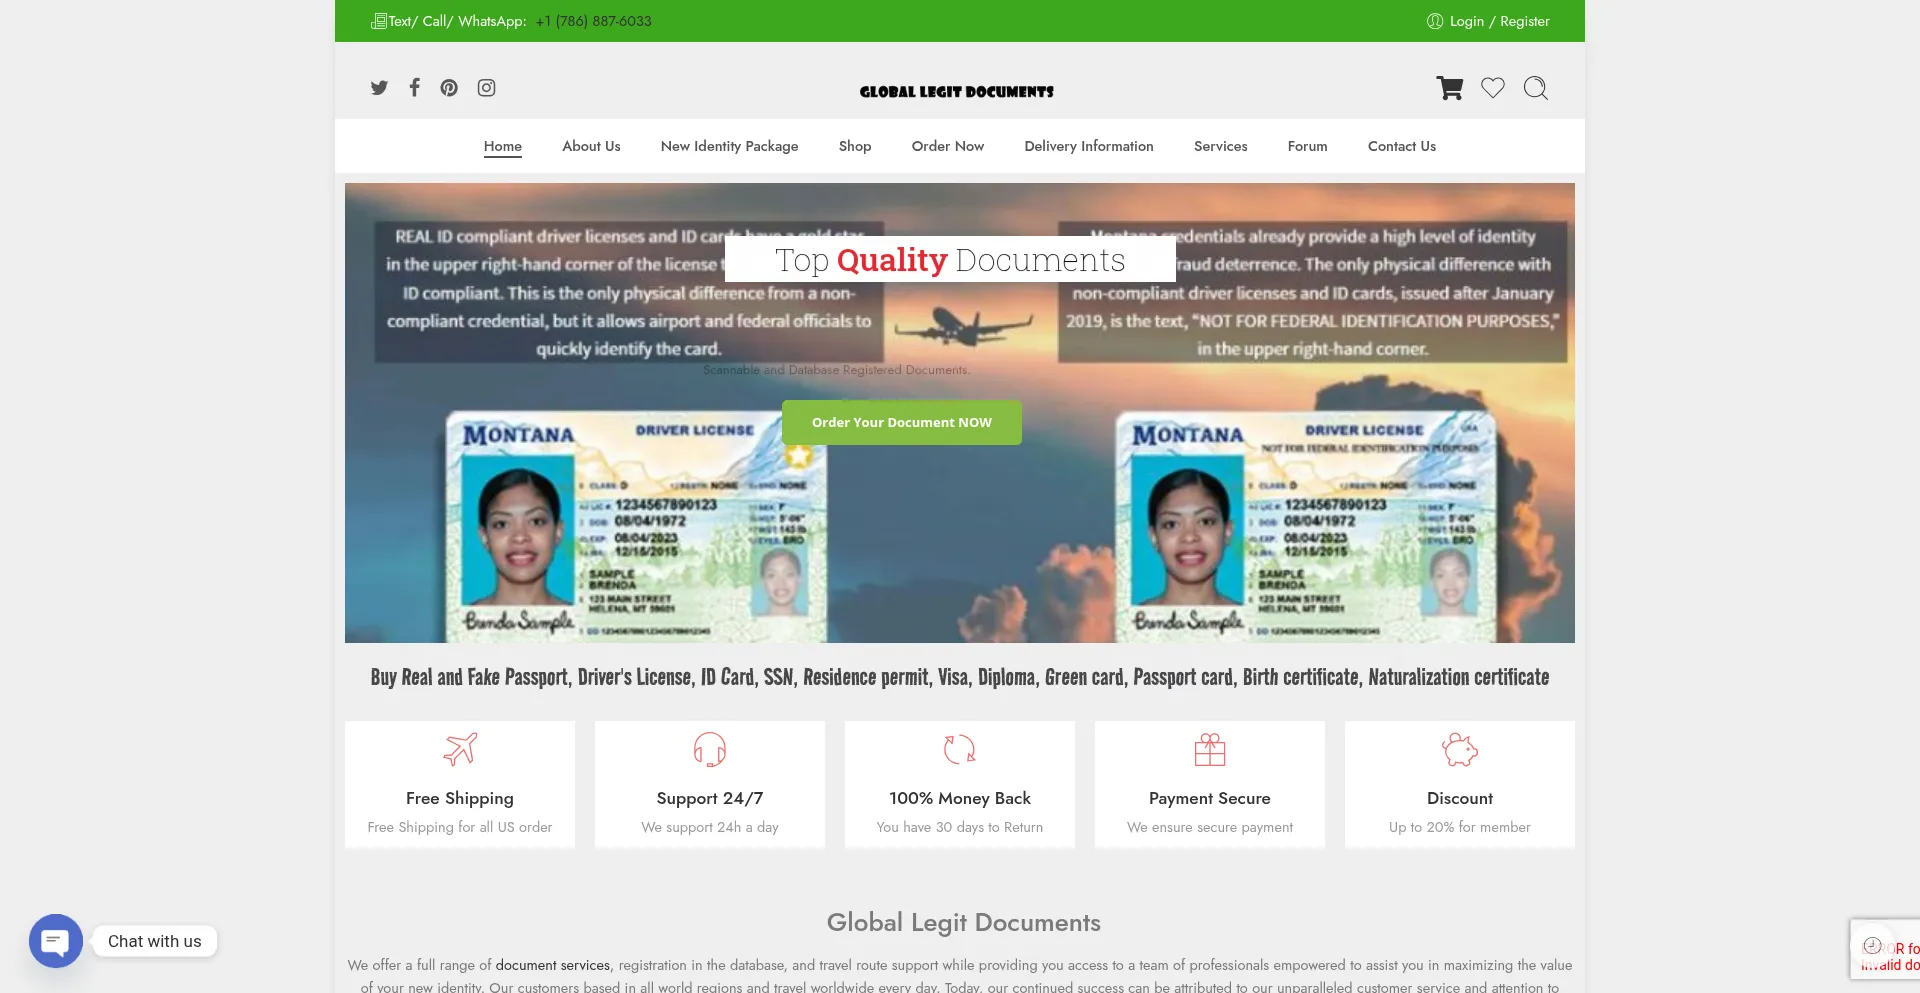Image resolution: width=1920 pixels, height=993 pixels.
Task: Click the airplane icon above Free Shipping
Action: [460, 749]
